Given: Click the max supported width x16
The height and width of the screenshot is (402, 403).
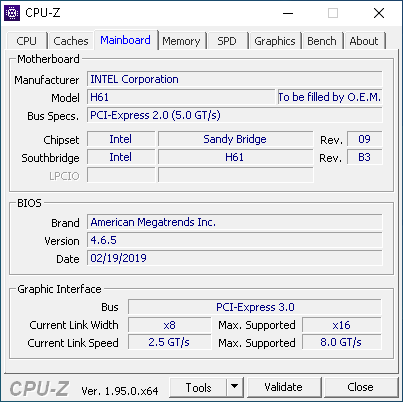Looking at the screenshot, I should pos(341,325).
